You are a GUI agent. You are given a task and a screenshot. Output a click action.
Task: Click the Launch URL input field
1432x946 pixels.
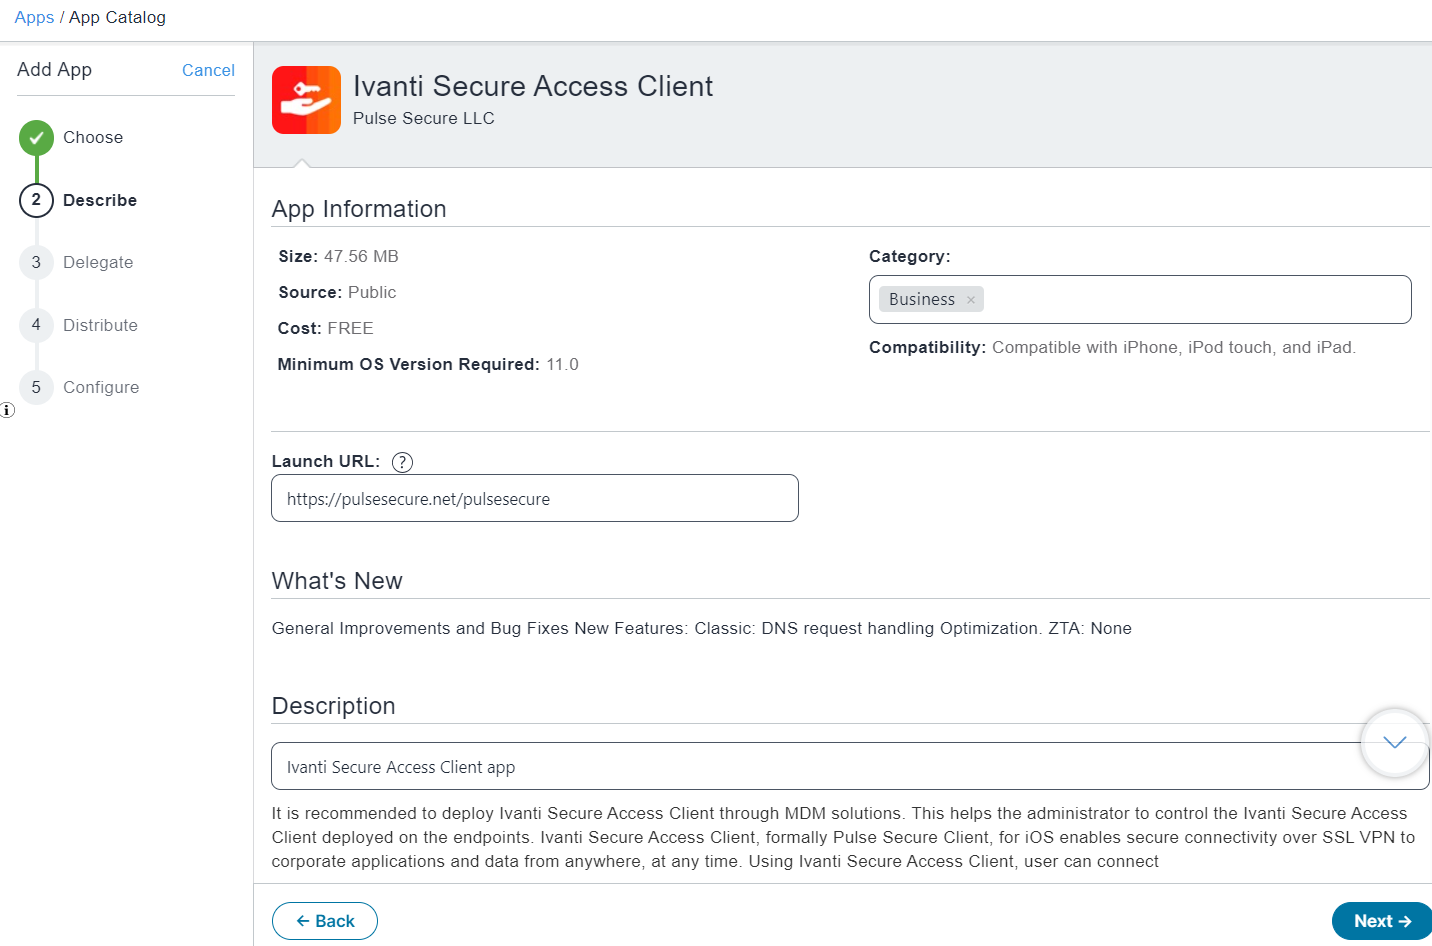(x=535, y=498)
